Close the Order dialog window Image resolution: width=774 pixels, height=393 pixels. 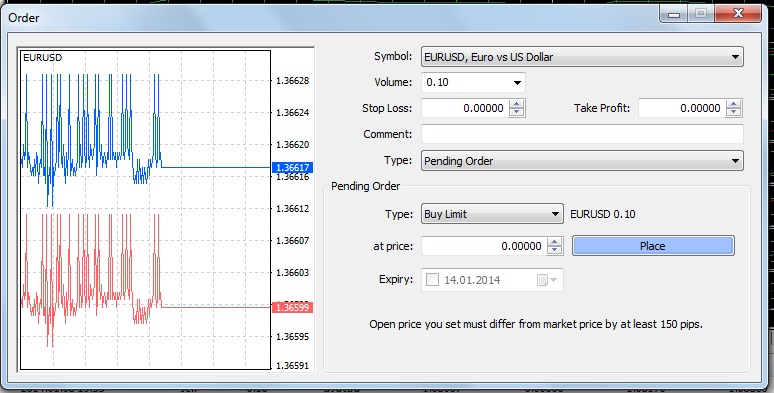tap(738, 13)
